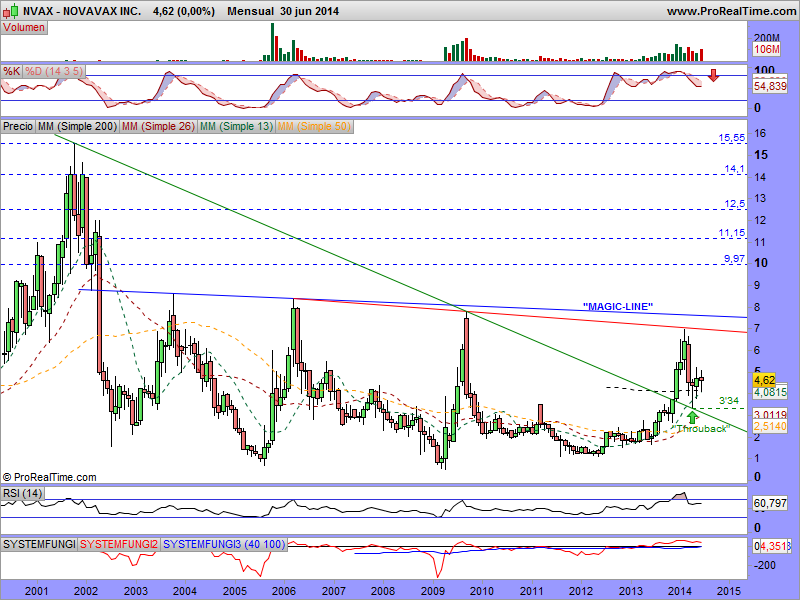The width and height of the screenshot is (800, 600).
Task: Click the orange 2,5140 value tag
Action: coord(770,426)
